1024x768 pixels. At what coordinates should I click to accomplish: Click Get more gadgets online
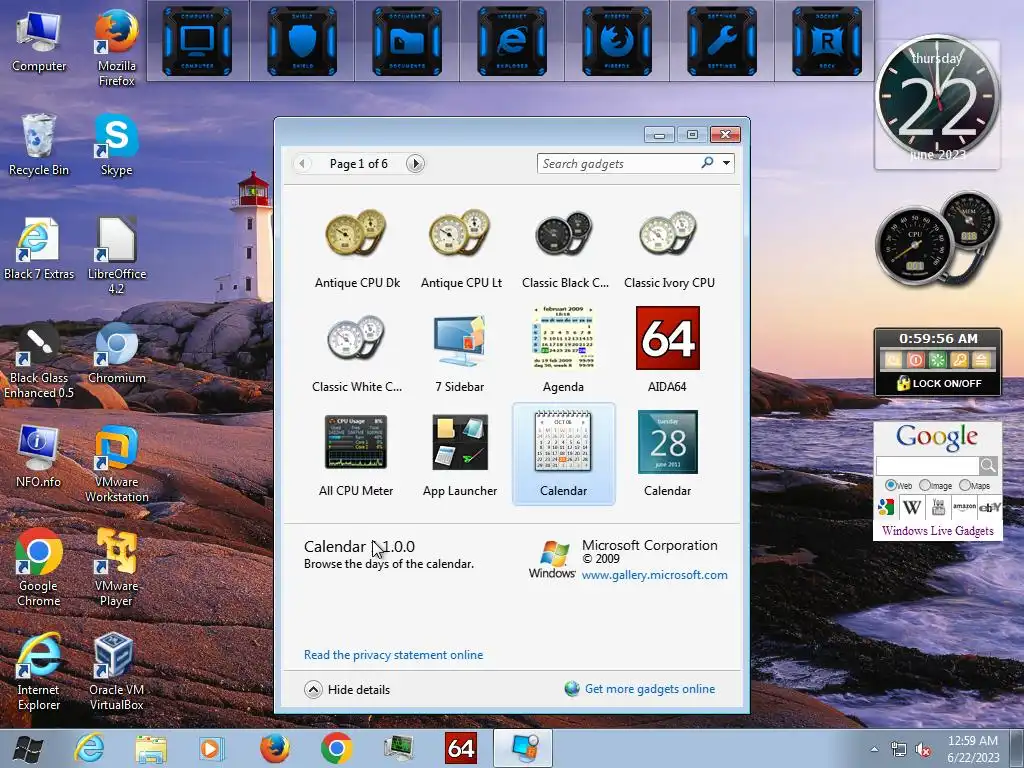(650, 689)
